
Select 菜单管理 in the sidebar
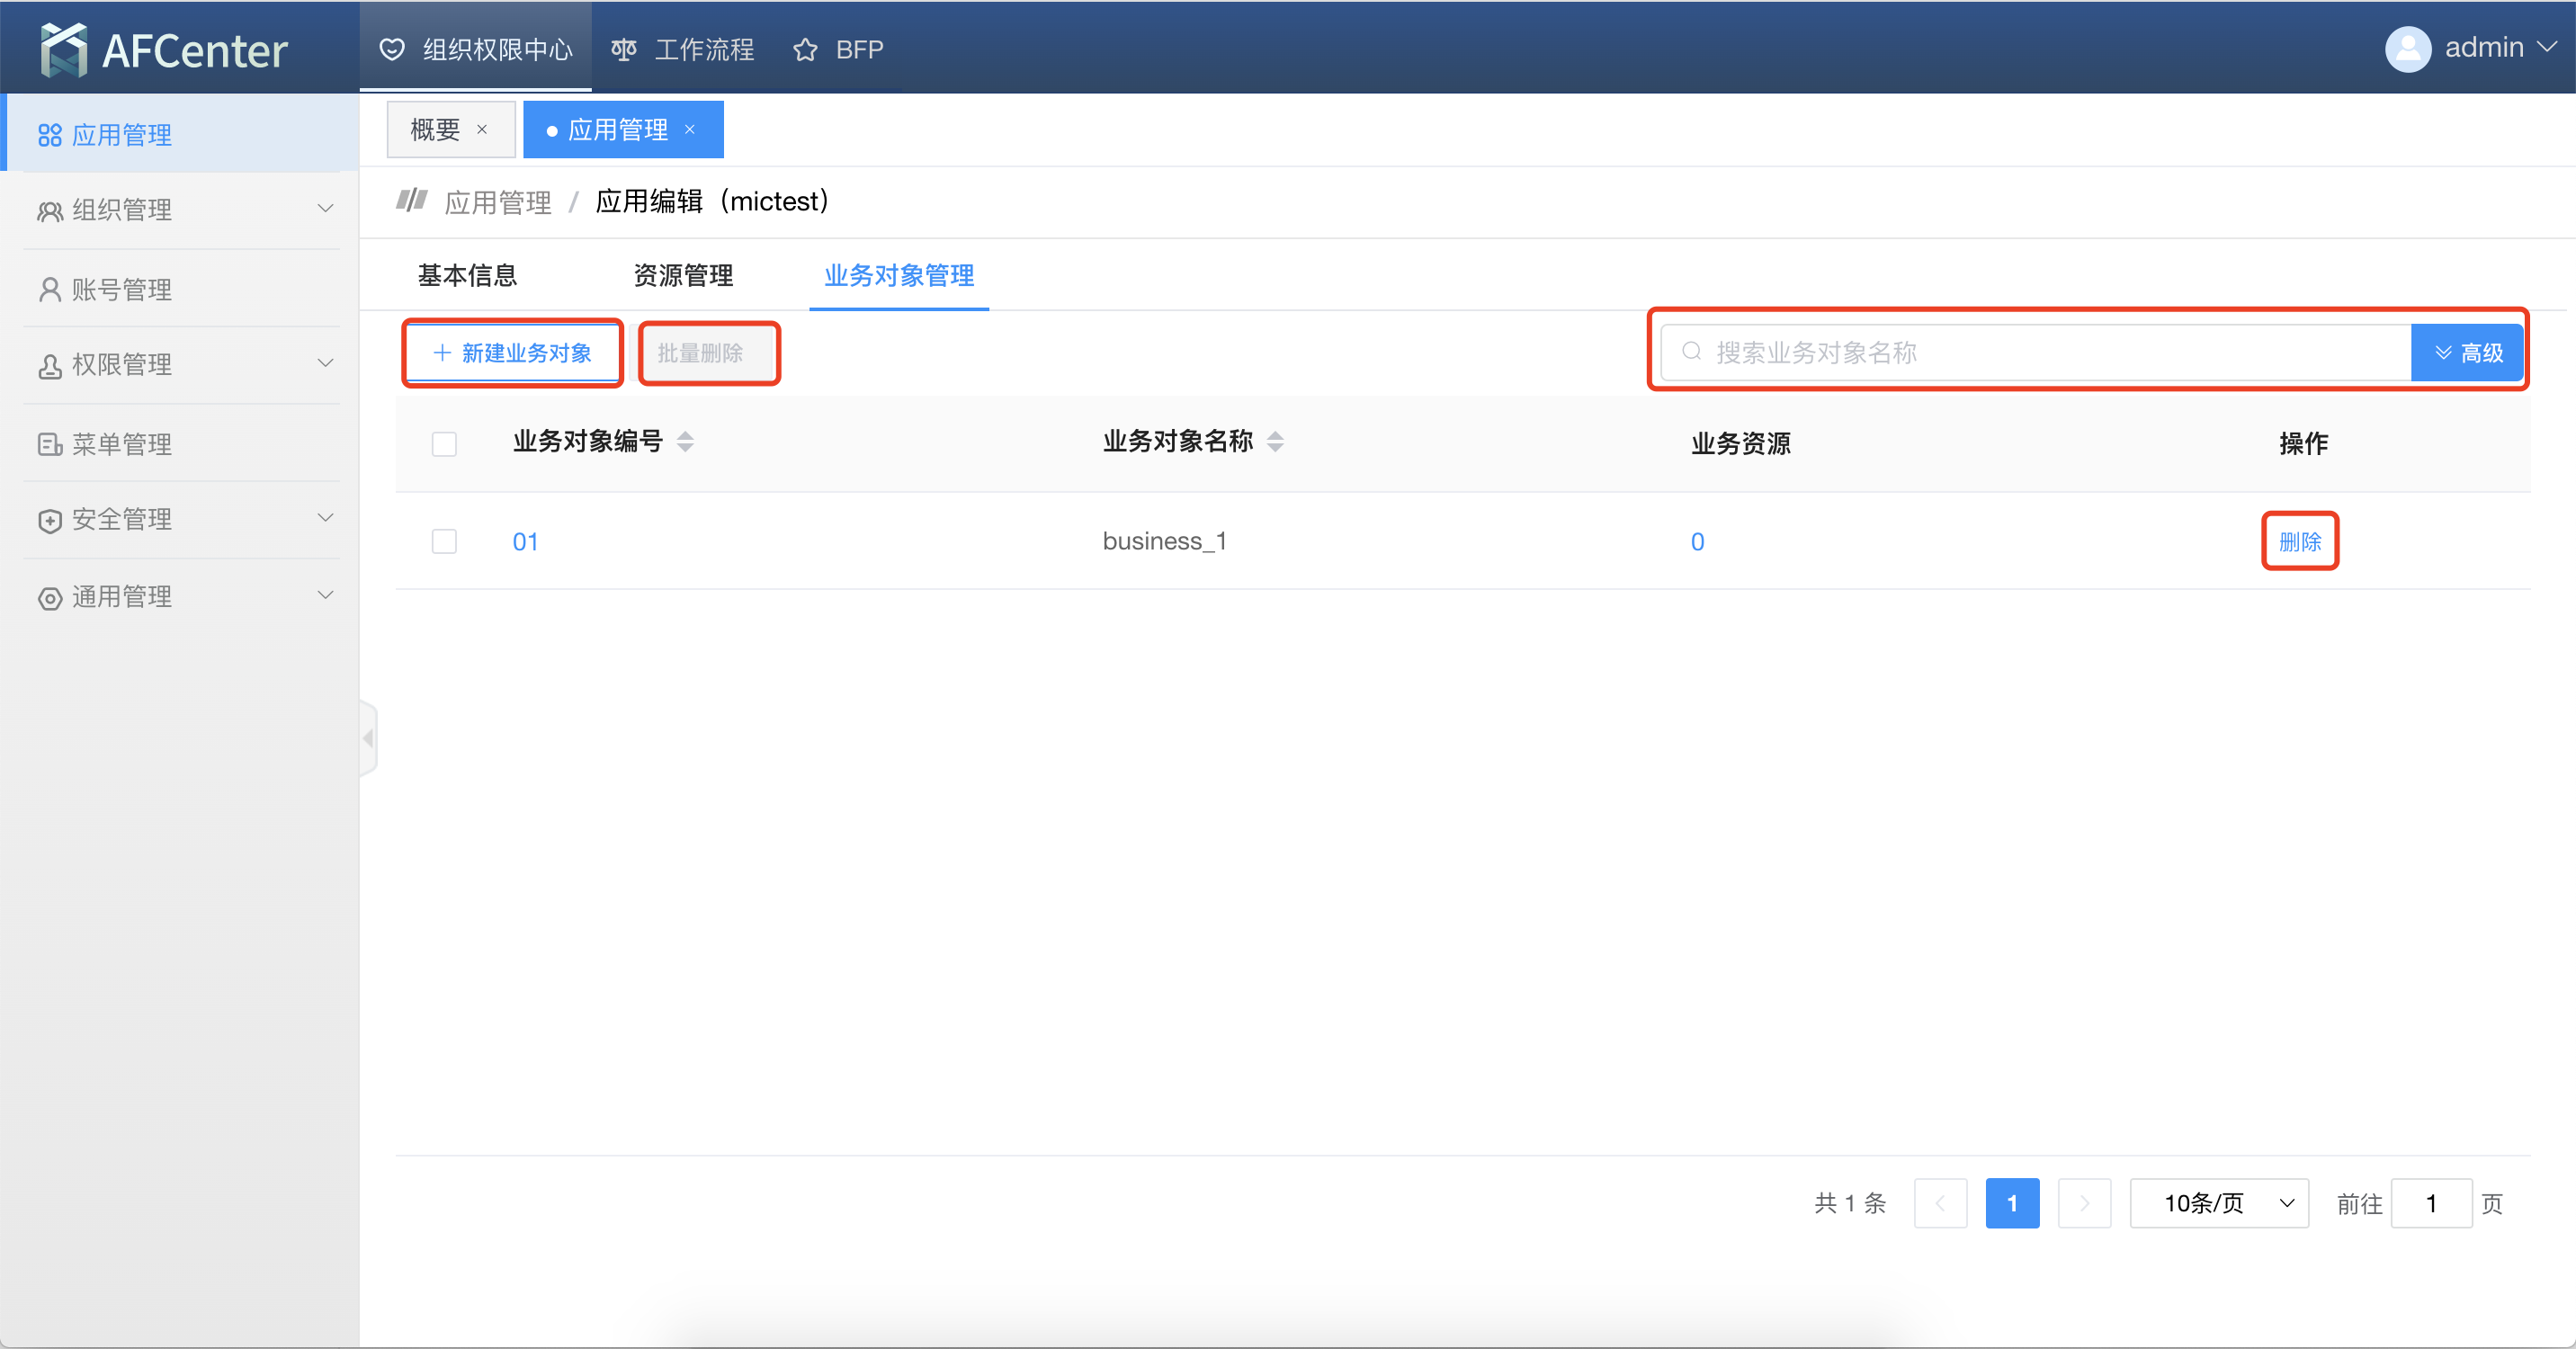(x=180, y=444)
